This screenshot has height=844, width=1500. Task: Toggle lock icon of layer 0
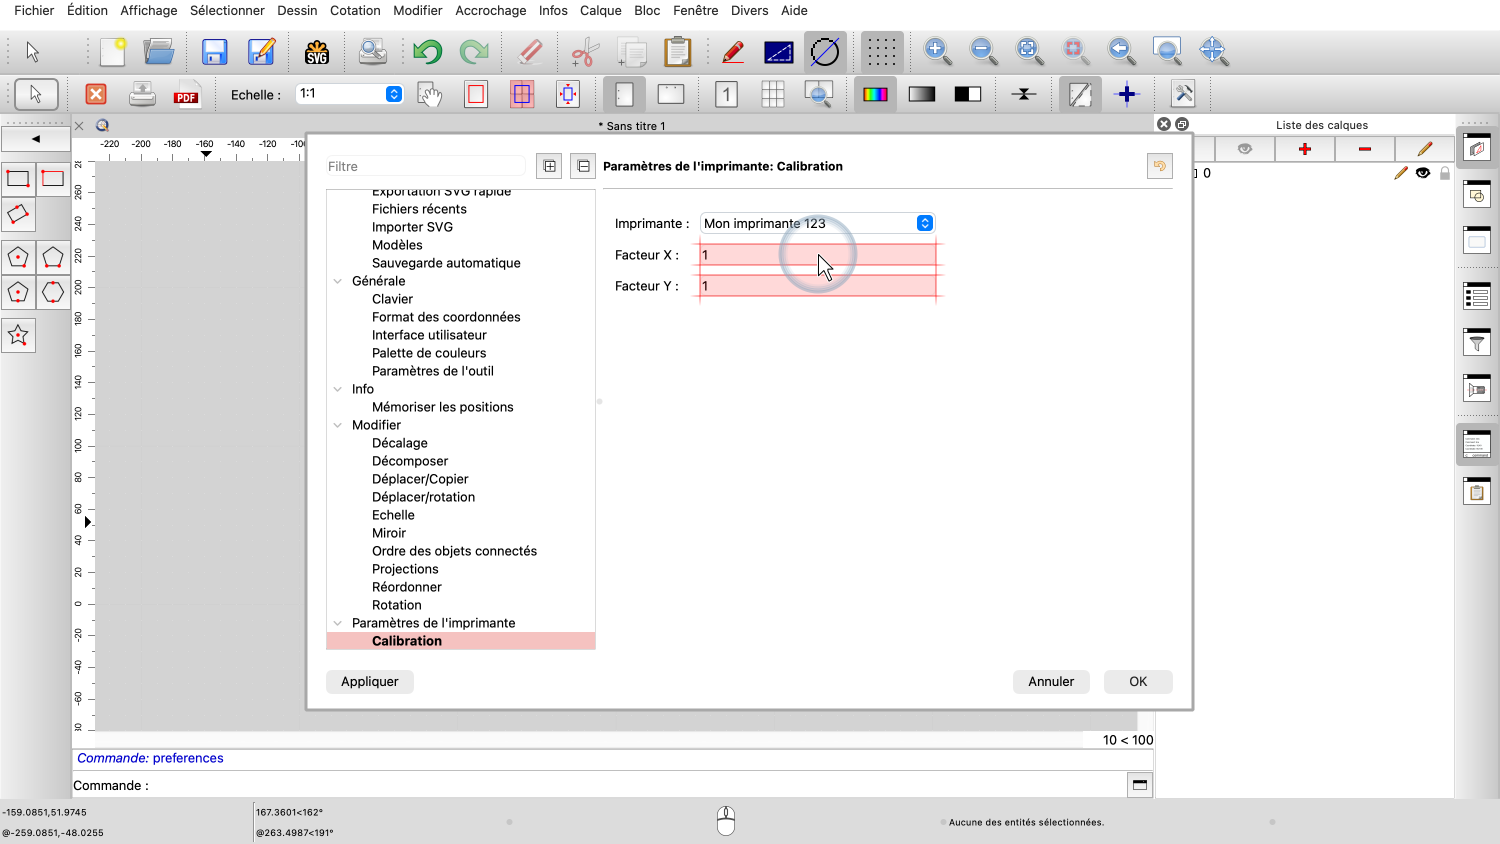coord(1444,173)
